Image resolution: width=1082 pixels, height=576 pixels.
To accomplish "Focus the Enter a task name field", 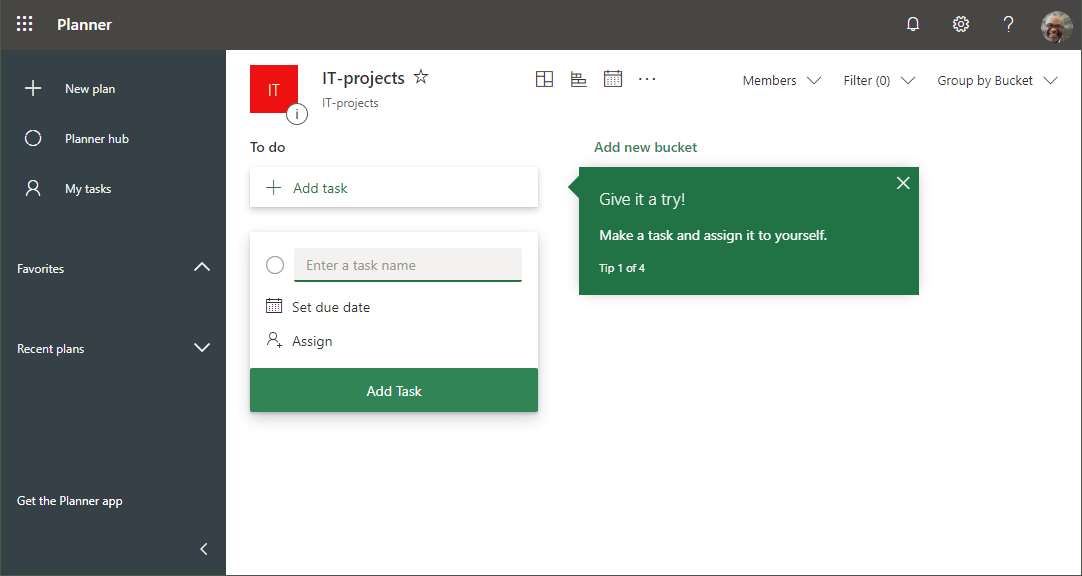I will (408, 265).
